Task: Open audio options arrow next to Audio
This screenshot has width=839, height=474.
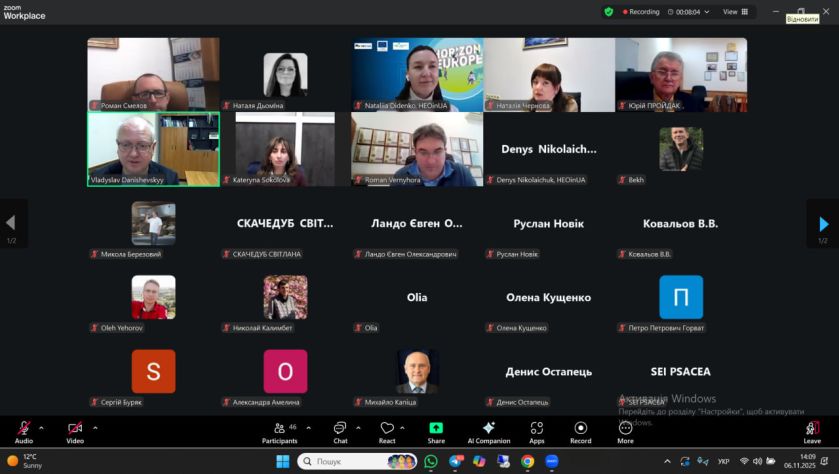Action: [41, 428]
